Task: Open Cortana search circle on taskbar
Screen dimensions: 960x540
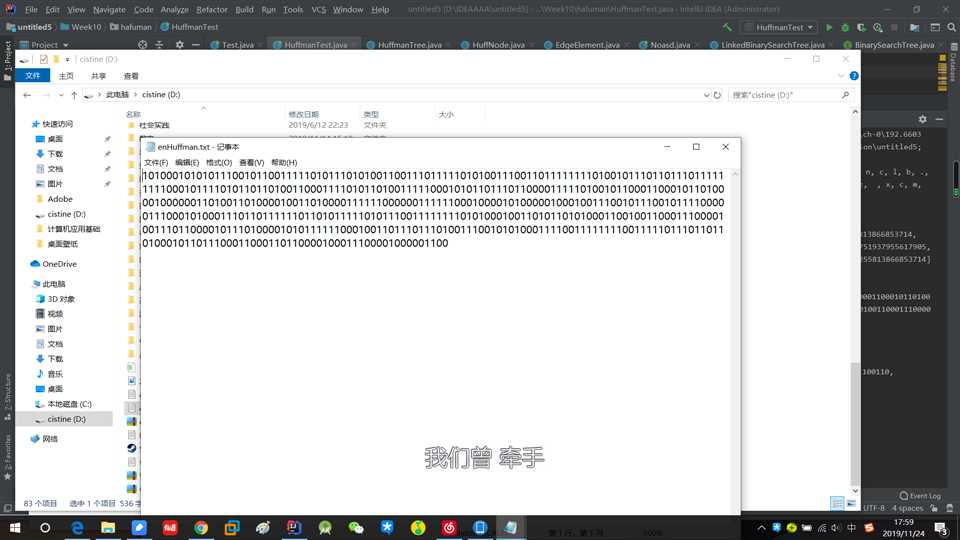Action: pyautogui.click(x=45, y=527)
